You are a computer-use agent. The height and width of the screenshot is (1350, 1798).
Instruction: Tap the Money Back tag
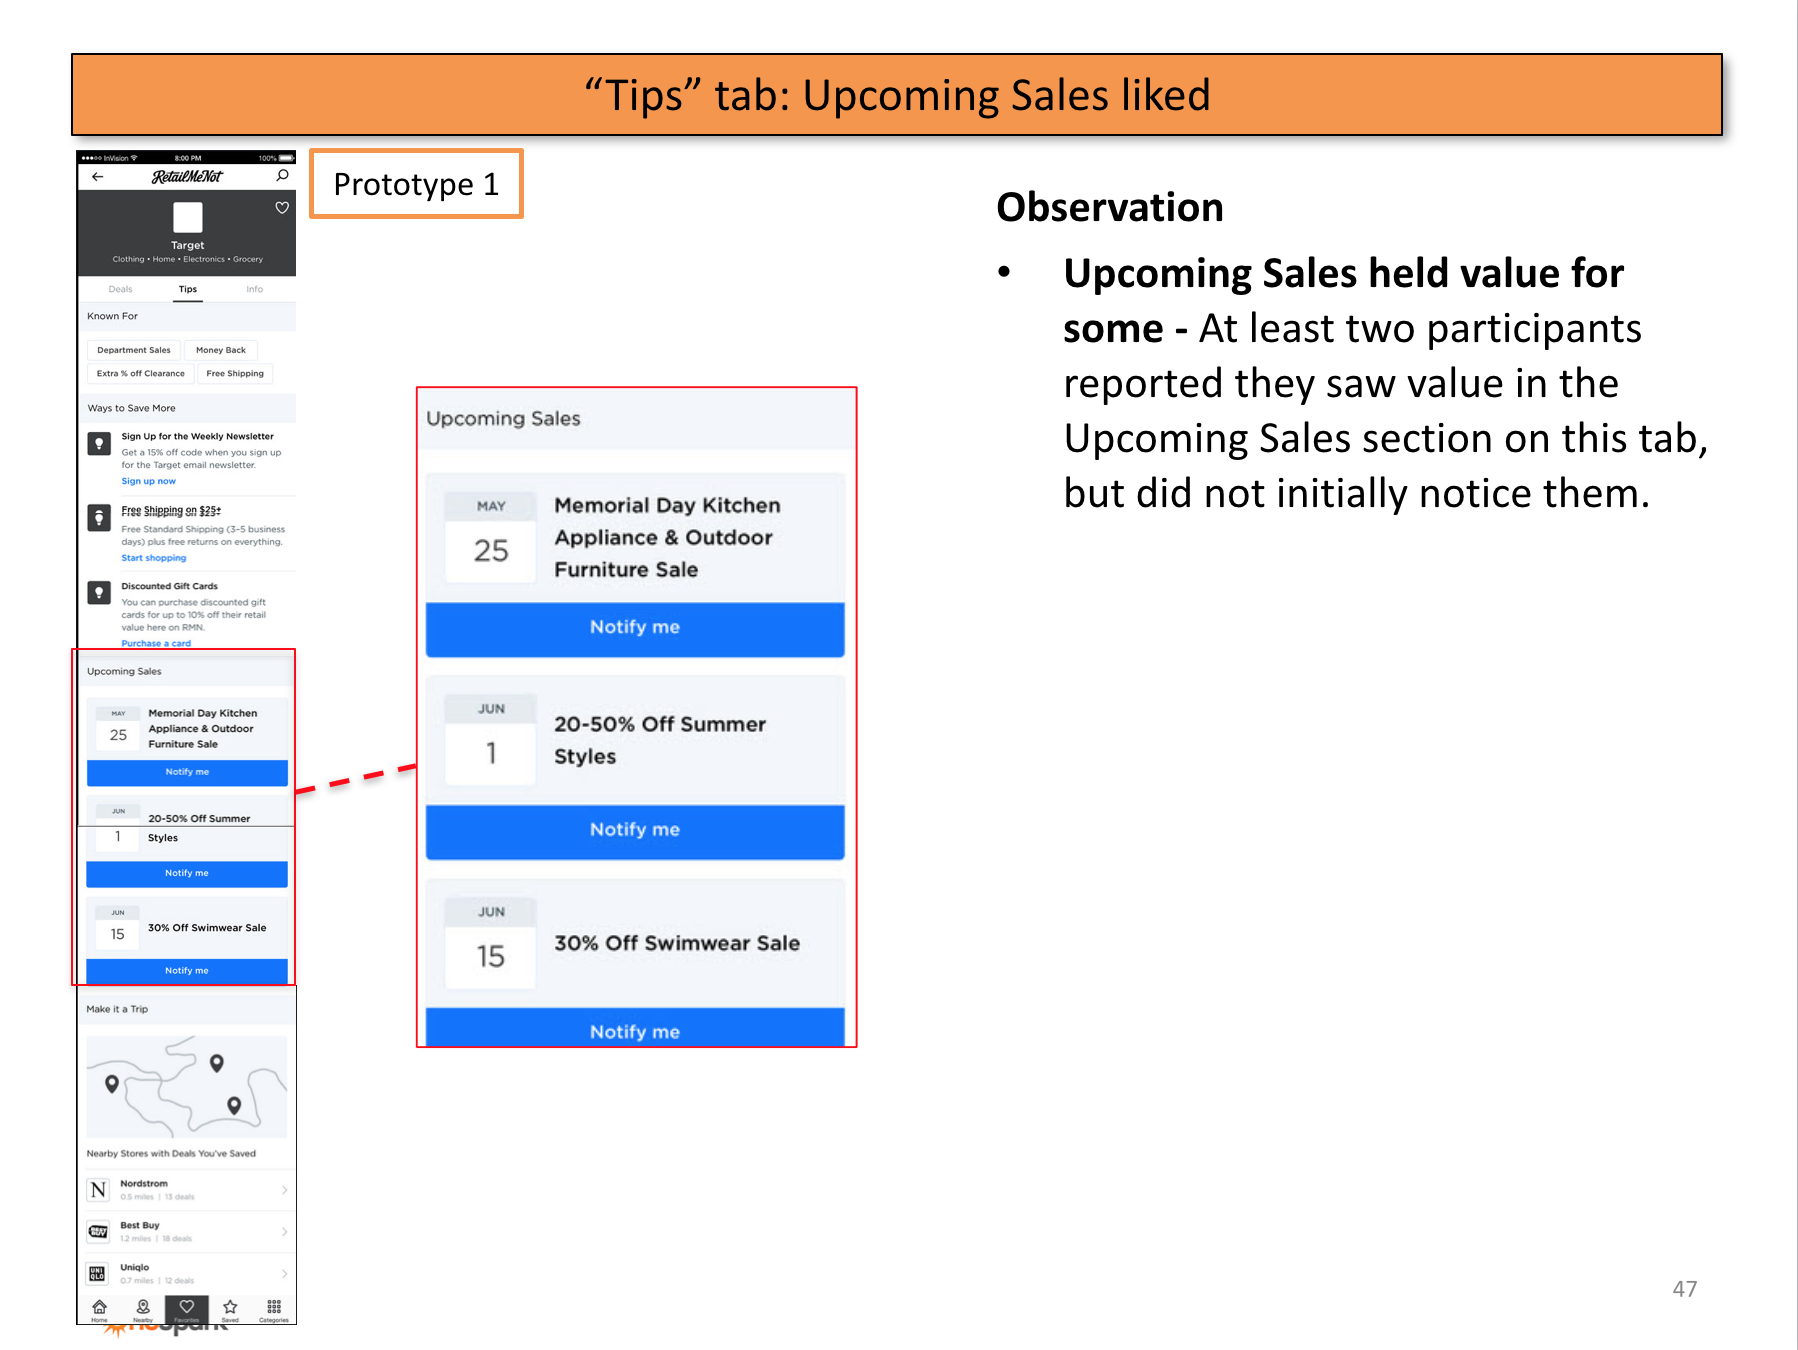click(x=221, y=350)
